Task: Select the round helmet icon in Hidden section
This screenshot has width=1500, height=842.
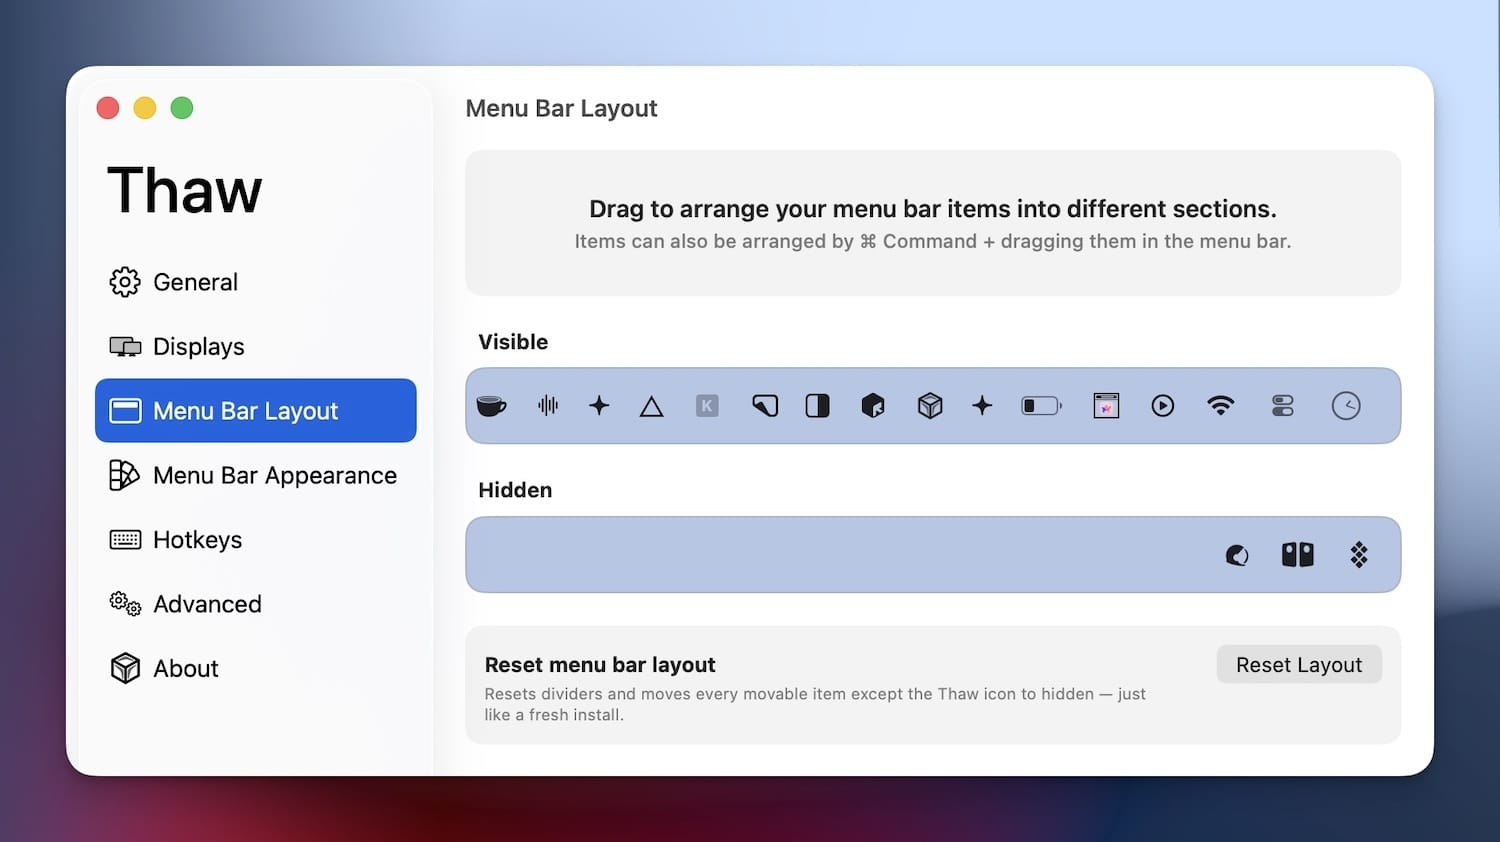Action: [1237, 555]
